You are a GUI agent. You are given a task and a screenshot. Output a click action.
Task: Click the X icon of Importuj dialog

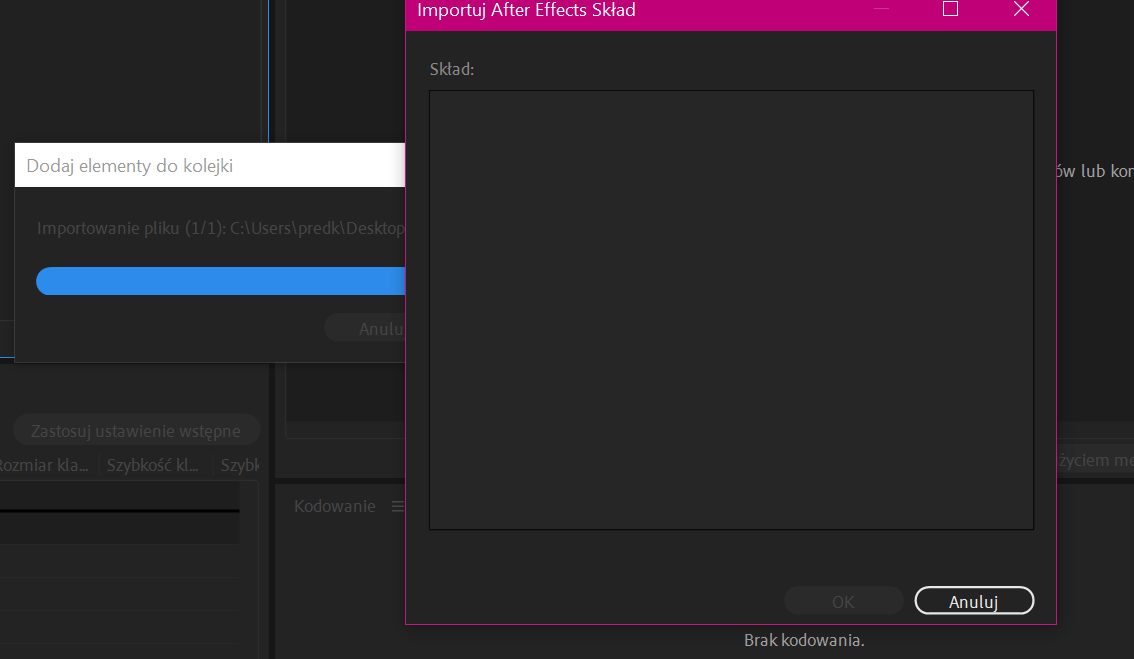coord(1021,10)
